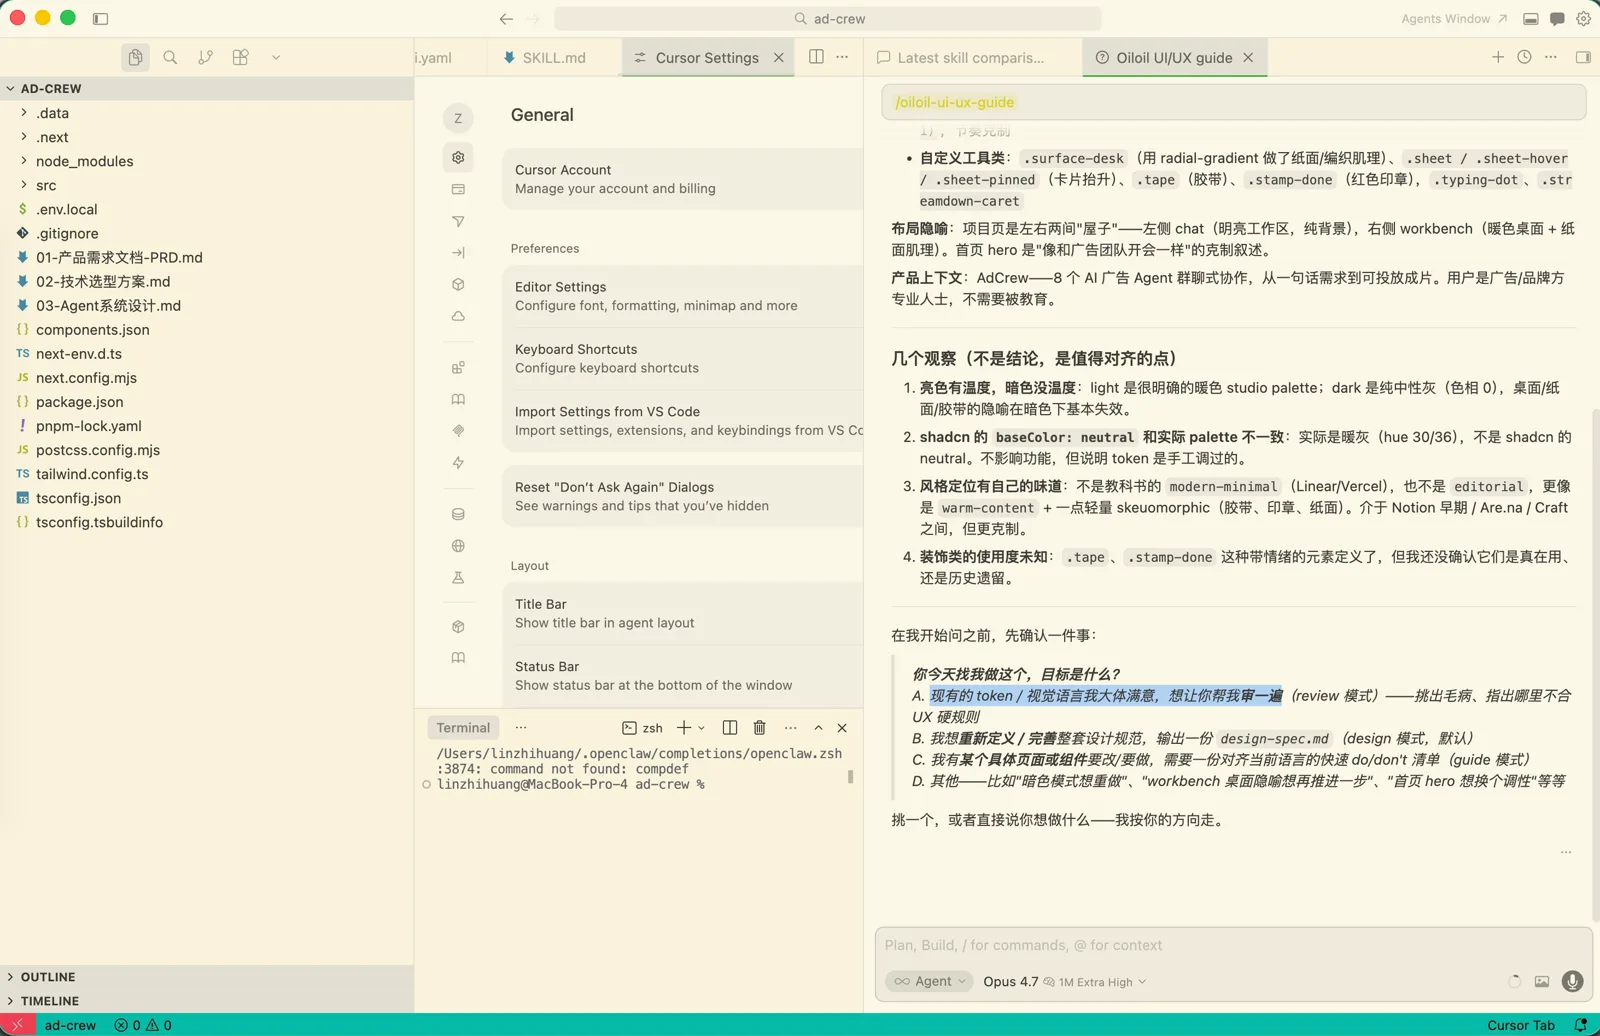The width and height of the screenshot is (1600, 1036).
Task: Open 03-Agent系统设计.md file
Action: click(x=207, y=305)
